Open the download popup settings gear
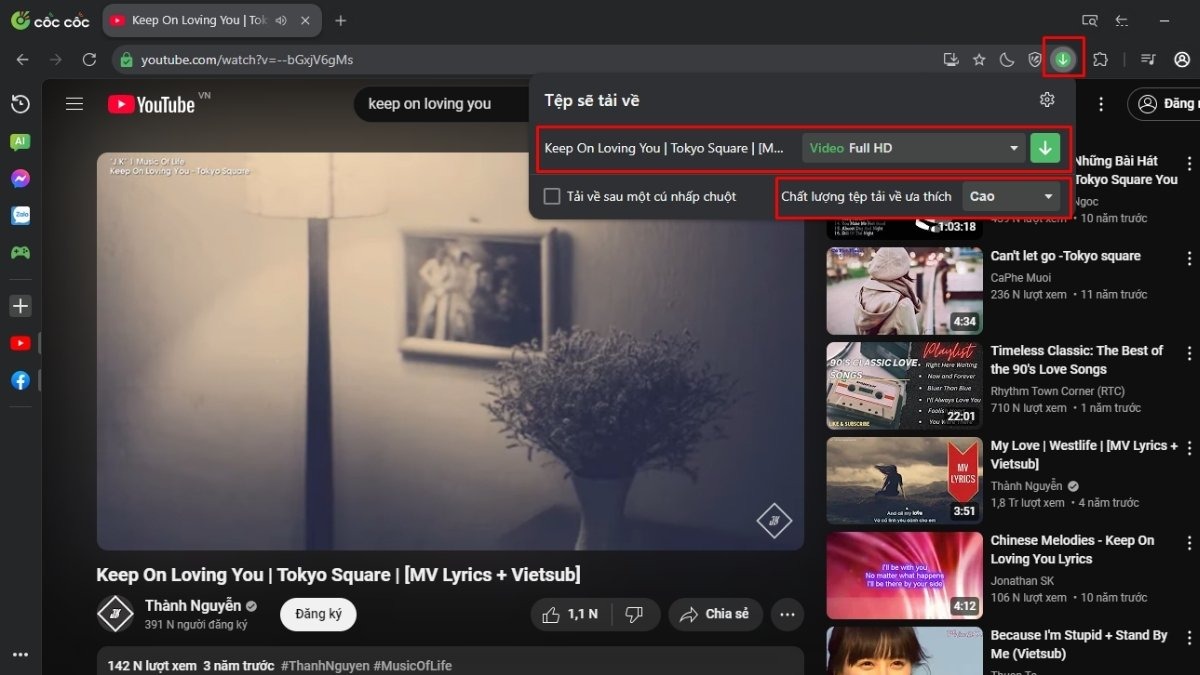The height and width of the screenshot is (675, 1200). click(x=1047, y=99)
